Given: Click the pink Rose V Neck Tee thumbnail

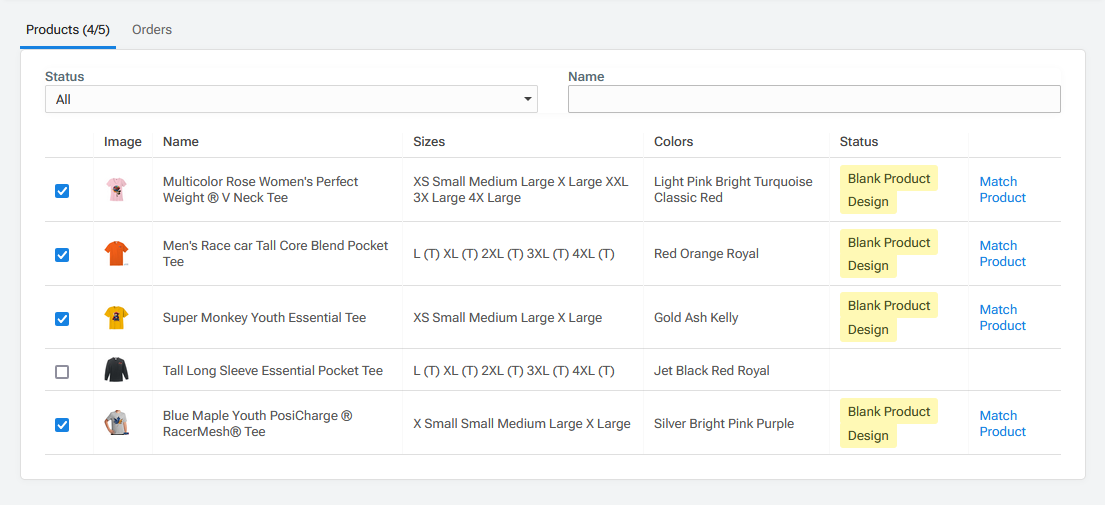Looking at the screenshot, I should coord(117,190).
